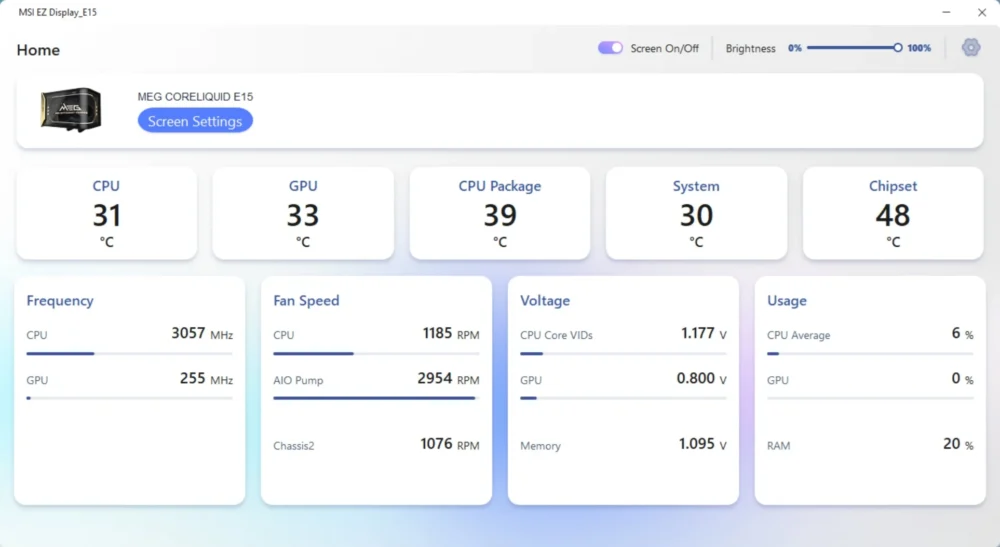Click the Home heading

[38, 50]
